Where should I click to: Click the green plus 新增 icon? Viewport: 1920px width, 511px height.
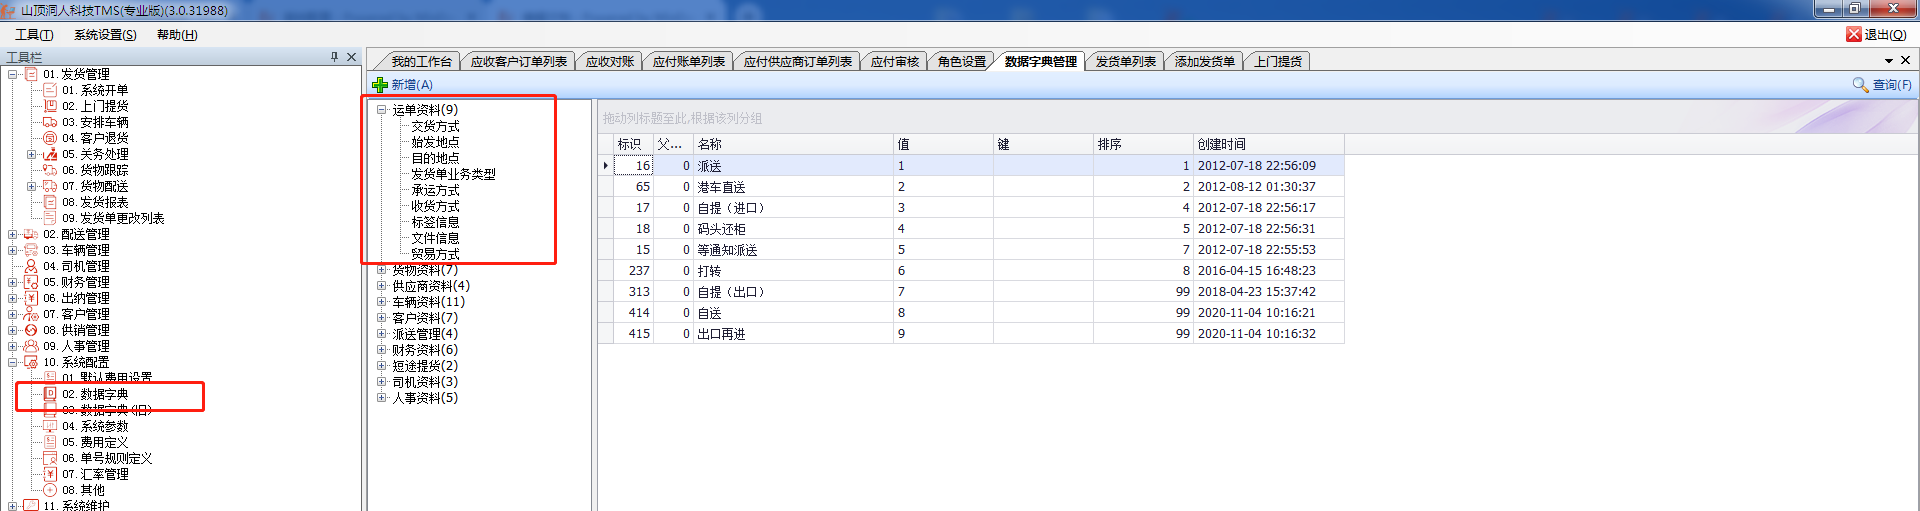(x=380, y=85)
